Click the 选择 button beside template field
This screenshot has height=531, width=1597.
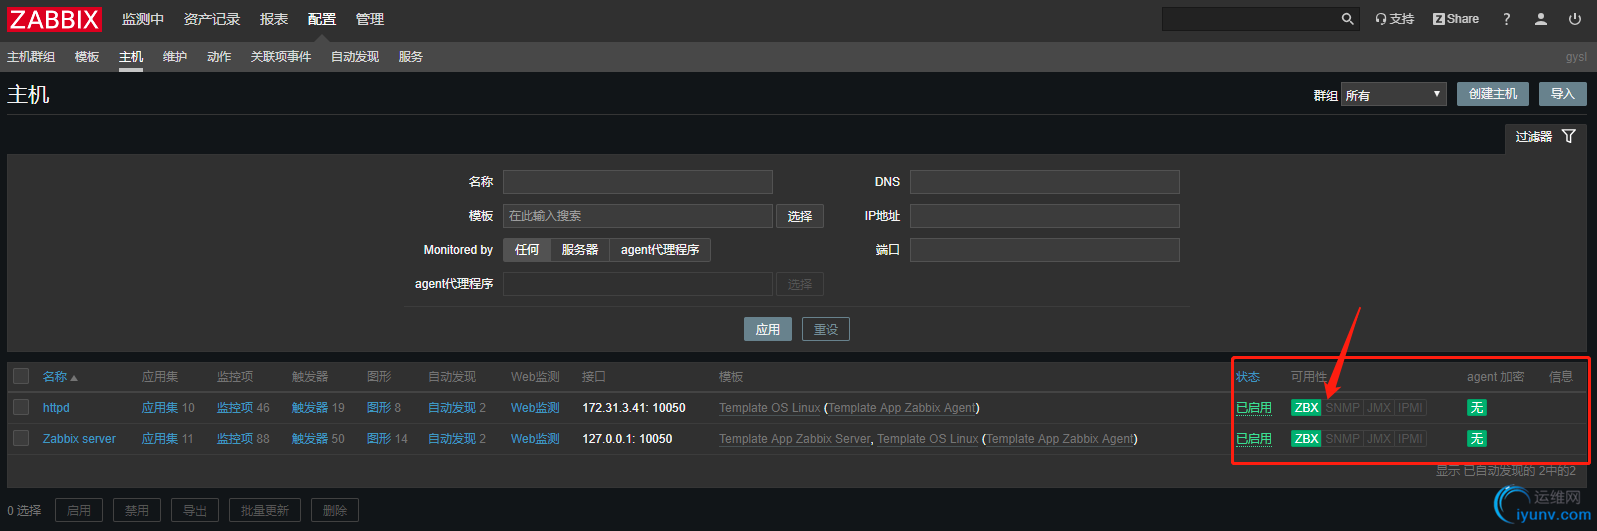pos(800,216)
